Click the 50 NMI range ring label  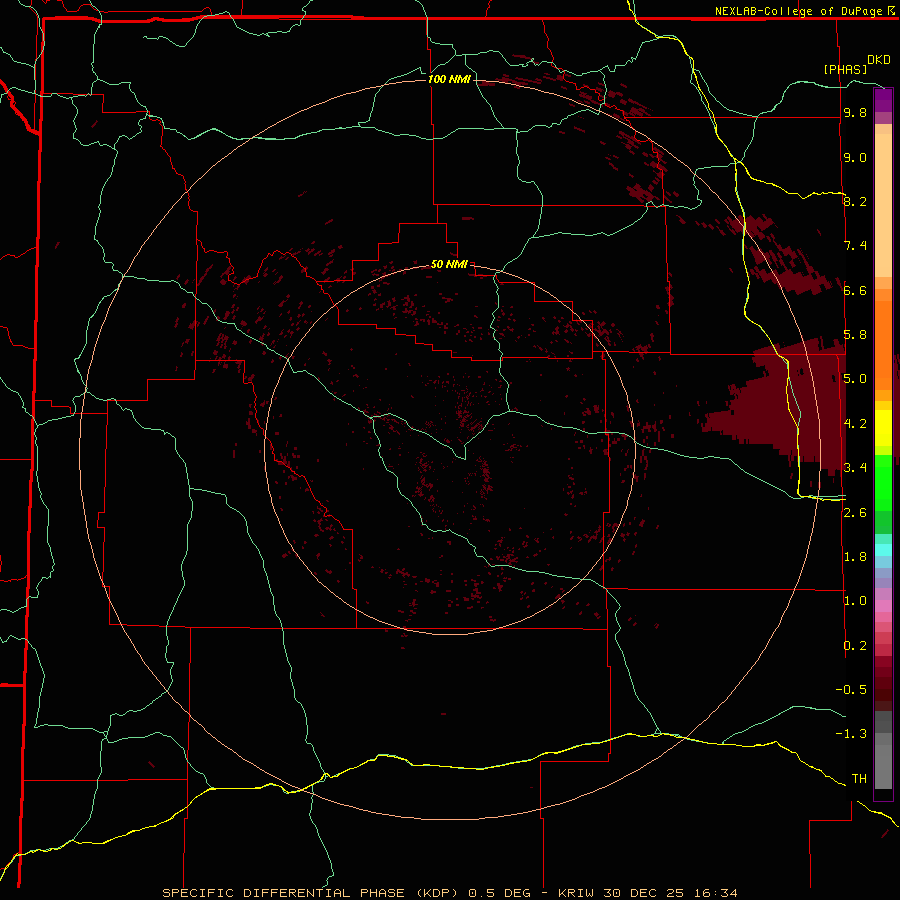[449, 265]
